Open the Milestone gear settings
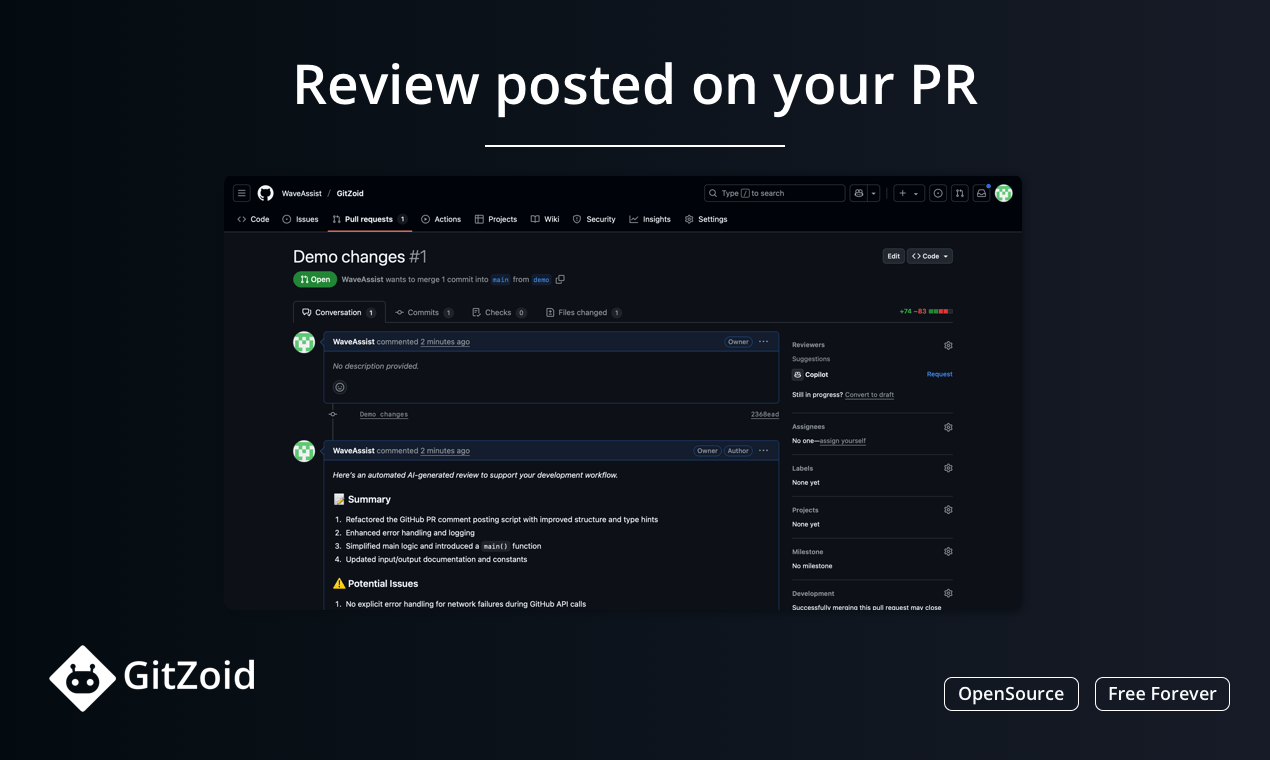The image size is (1270, 760). click(x=948, y=551)
